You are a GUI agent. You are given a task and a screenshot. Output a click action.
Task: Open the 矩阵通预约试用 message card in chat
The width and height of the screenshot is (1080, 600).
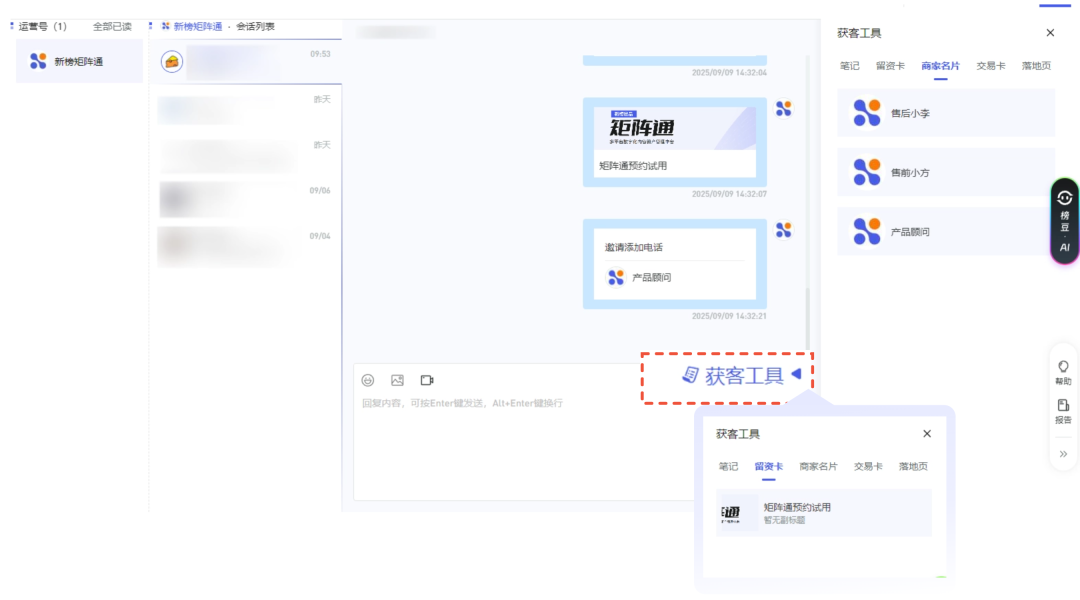tap(675, 142)
